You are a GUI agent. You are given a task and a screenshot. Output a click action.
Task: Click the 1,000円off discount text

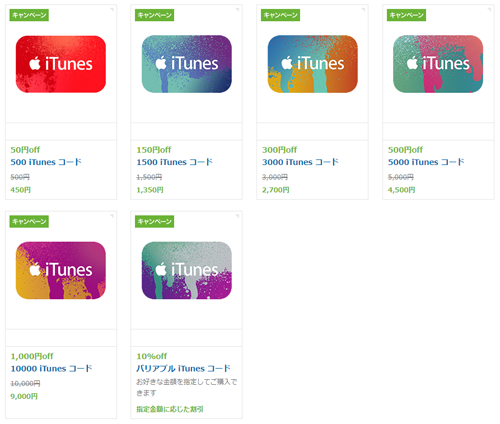pyautogui.click(x=32, y=356)
